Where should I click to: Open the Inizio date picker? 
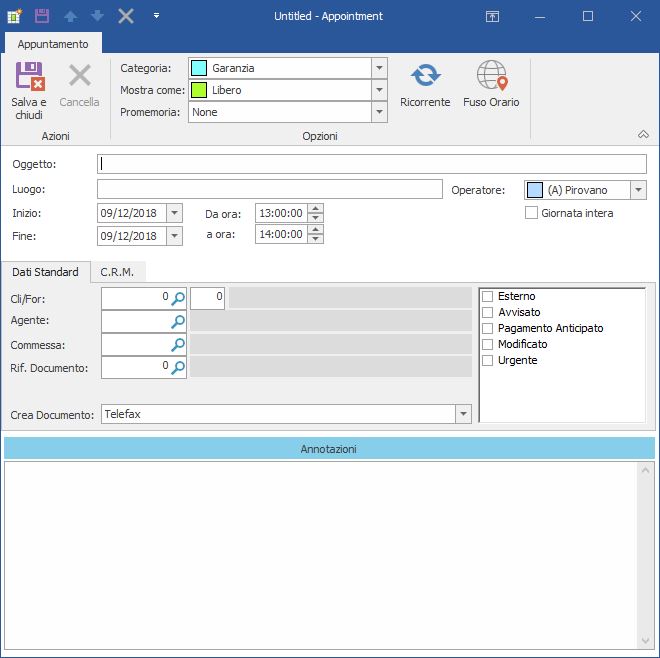point(174,213)
